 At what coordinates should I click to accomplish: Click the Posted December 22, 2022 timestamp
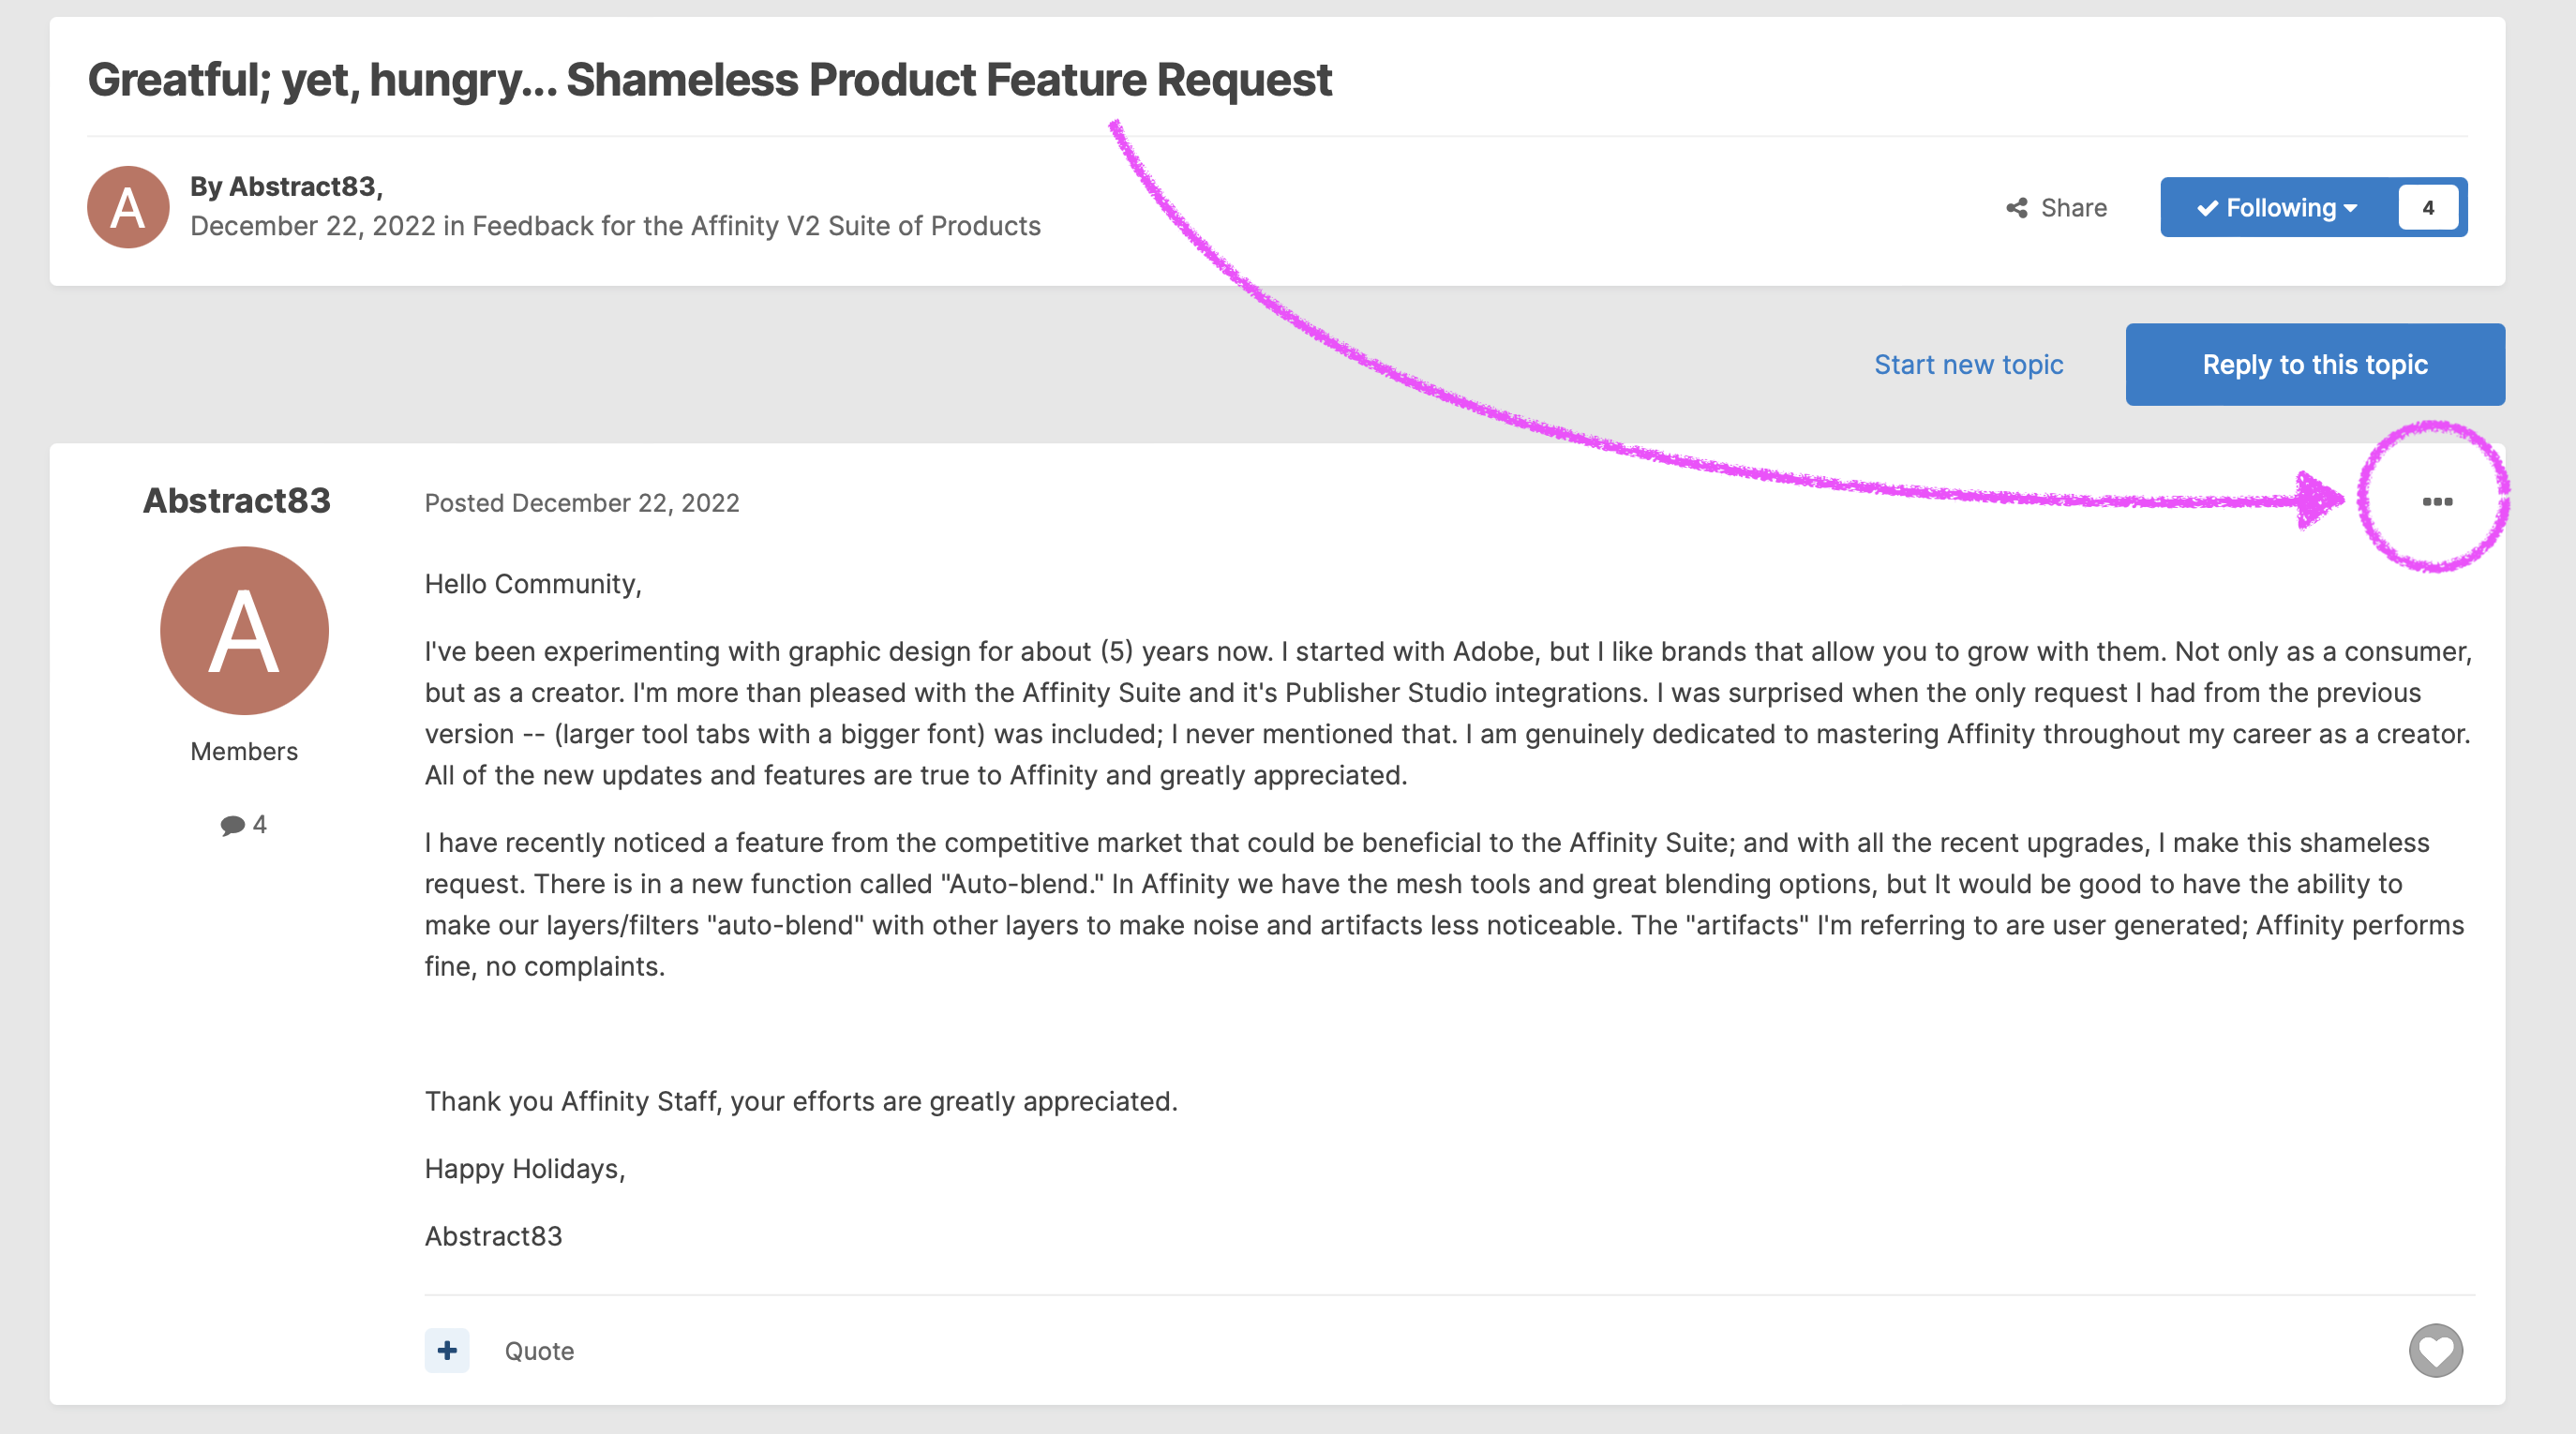tap(582, 502)
